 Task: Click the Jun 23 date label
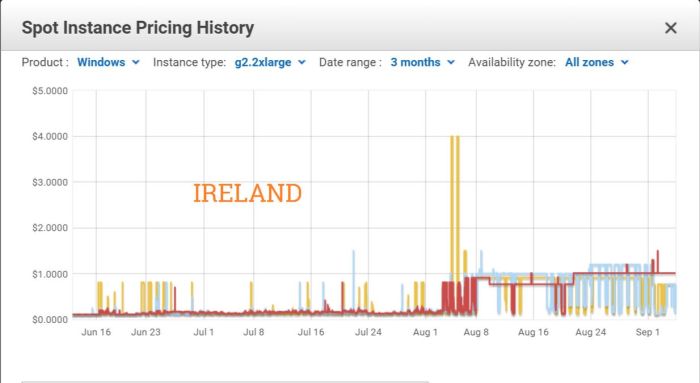coord(146,332)
